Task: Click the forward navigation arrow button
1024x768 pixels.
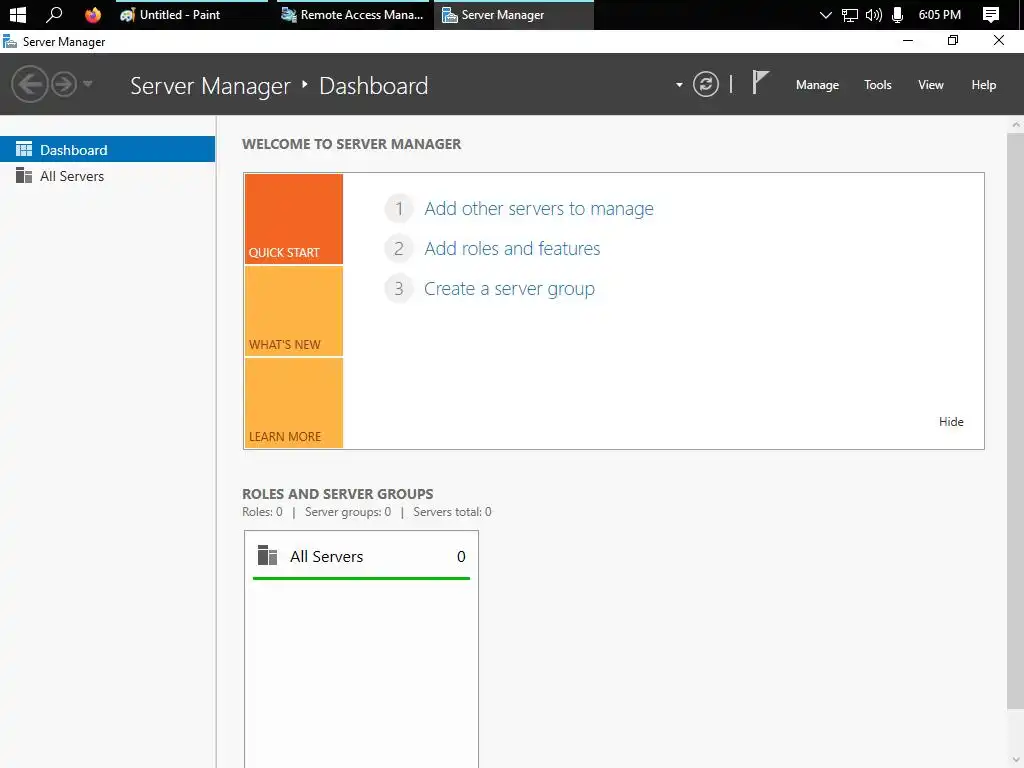Action: click(64, 84)
